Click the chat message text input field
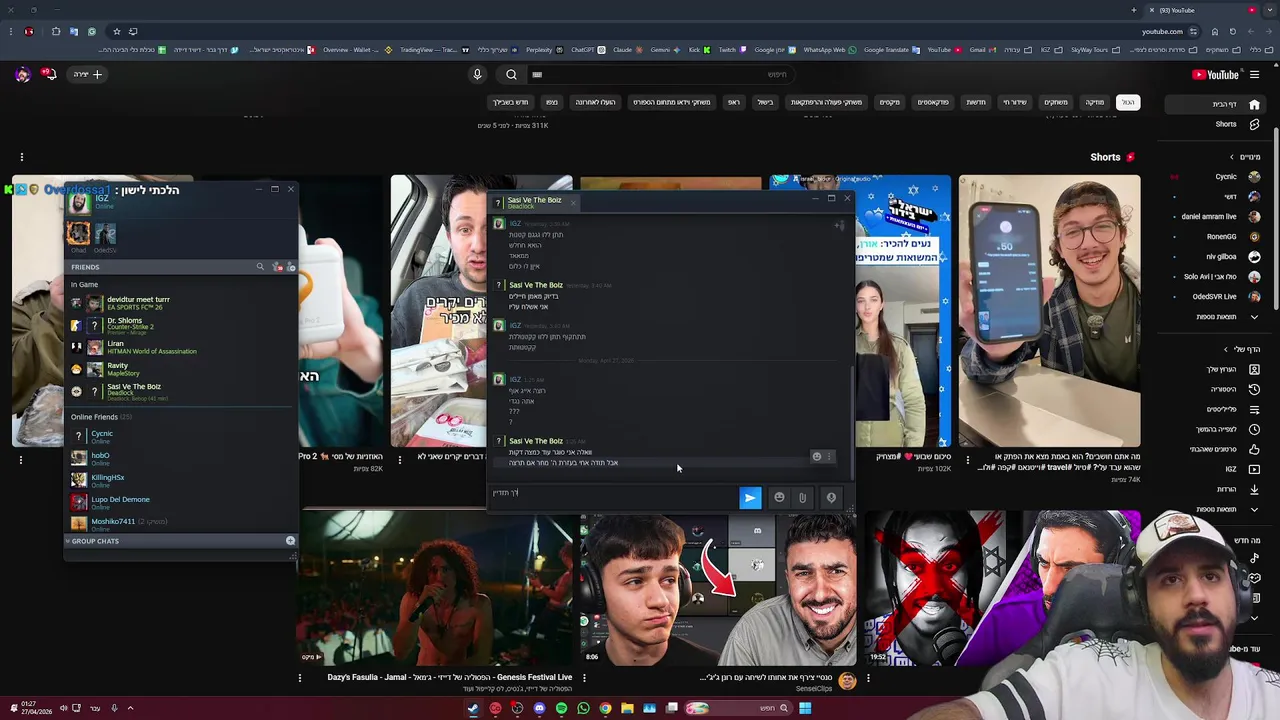This screenshot has height=720, width=1280. [x=613, y=497]
